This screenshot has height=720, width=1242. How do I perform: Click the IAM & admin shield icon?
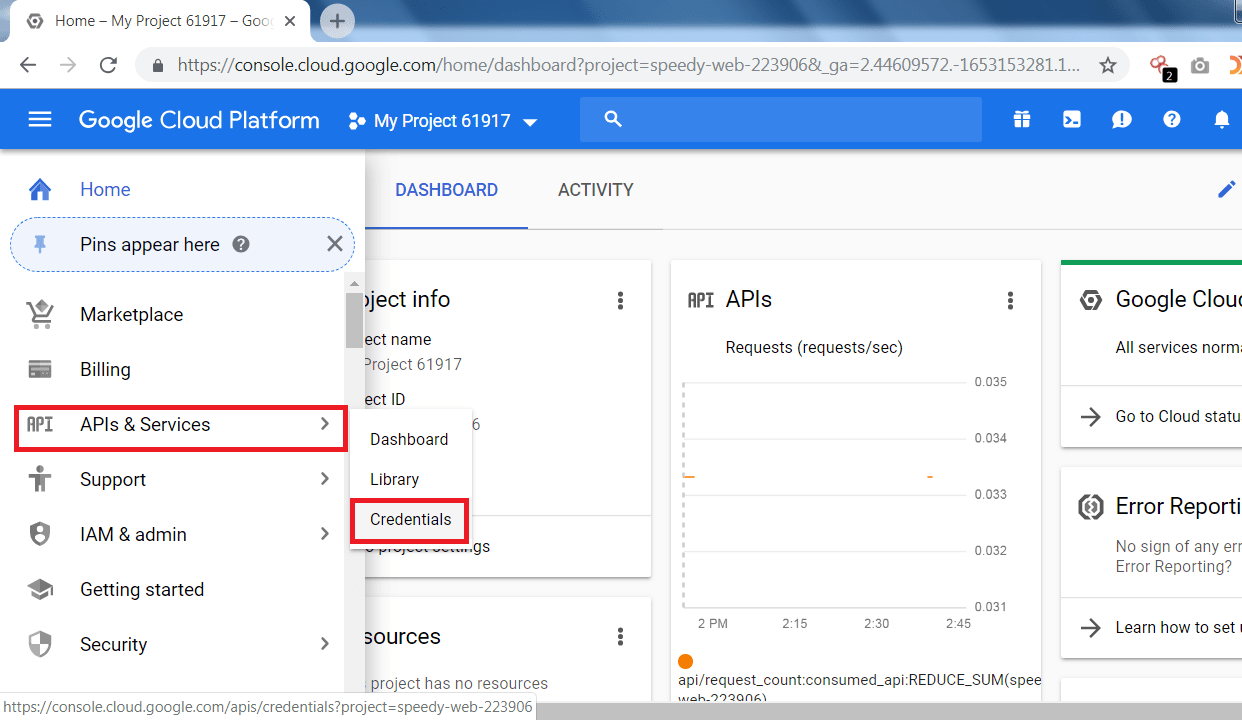click(40, 534)
